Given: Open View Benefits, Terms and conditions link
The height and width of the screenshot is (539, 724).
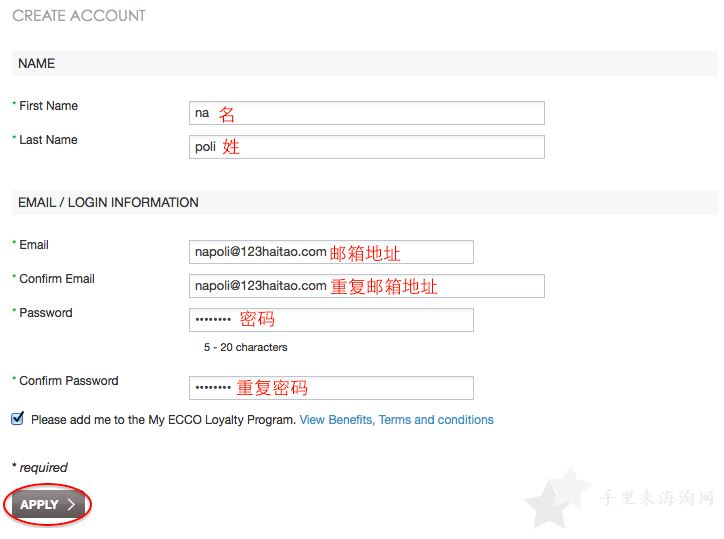Looking at the screenshot, I should click(x=397, y=420).
